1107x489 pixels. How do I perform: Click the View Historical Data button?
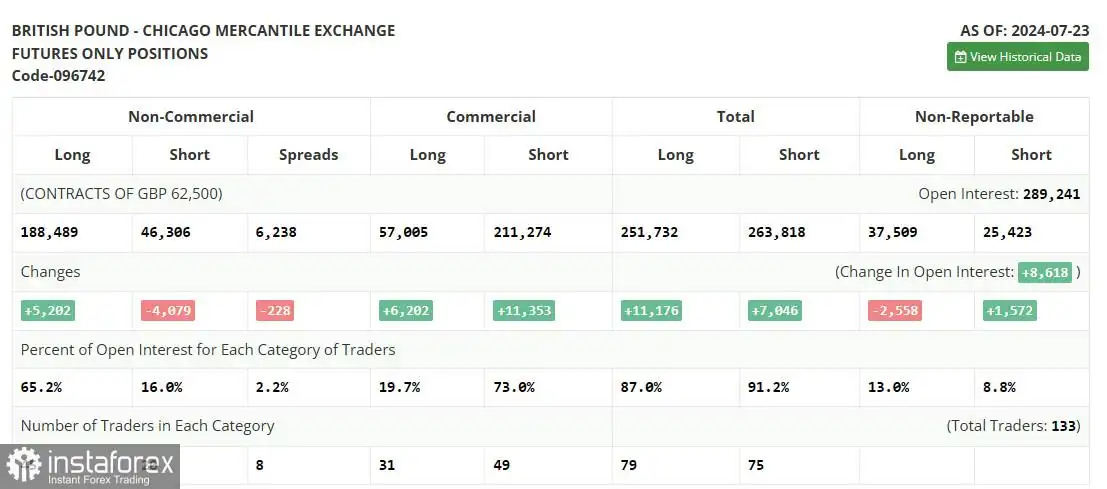pos(1017,57)
